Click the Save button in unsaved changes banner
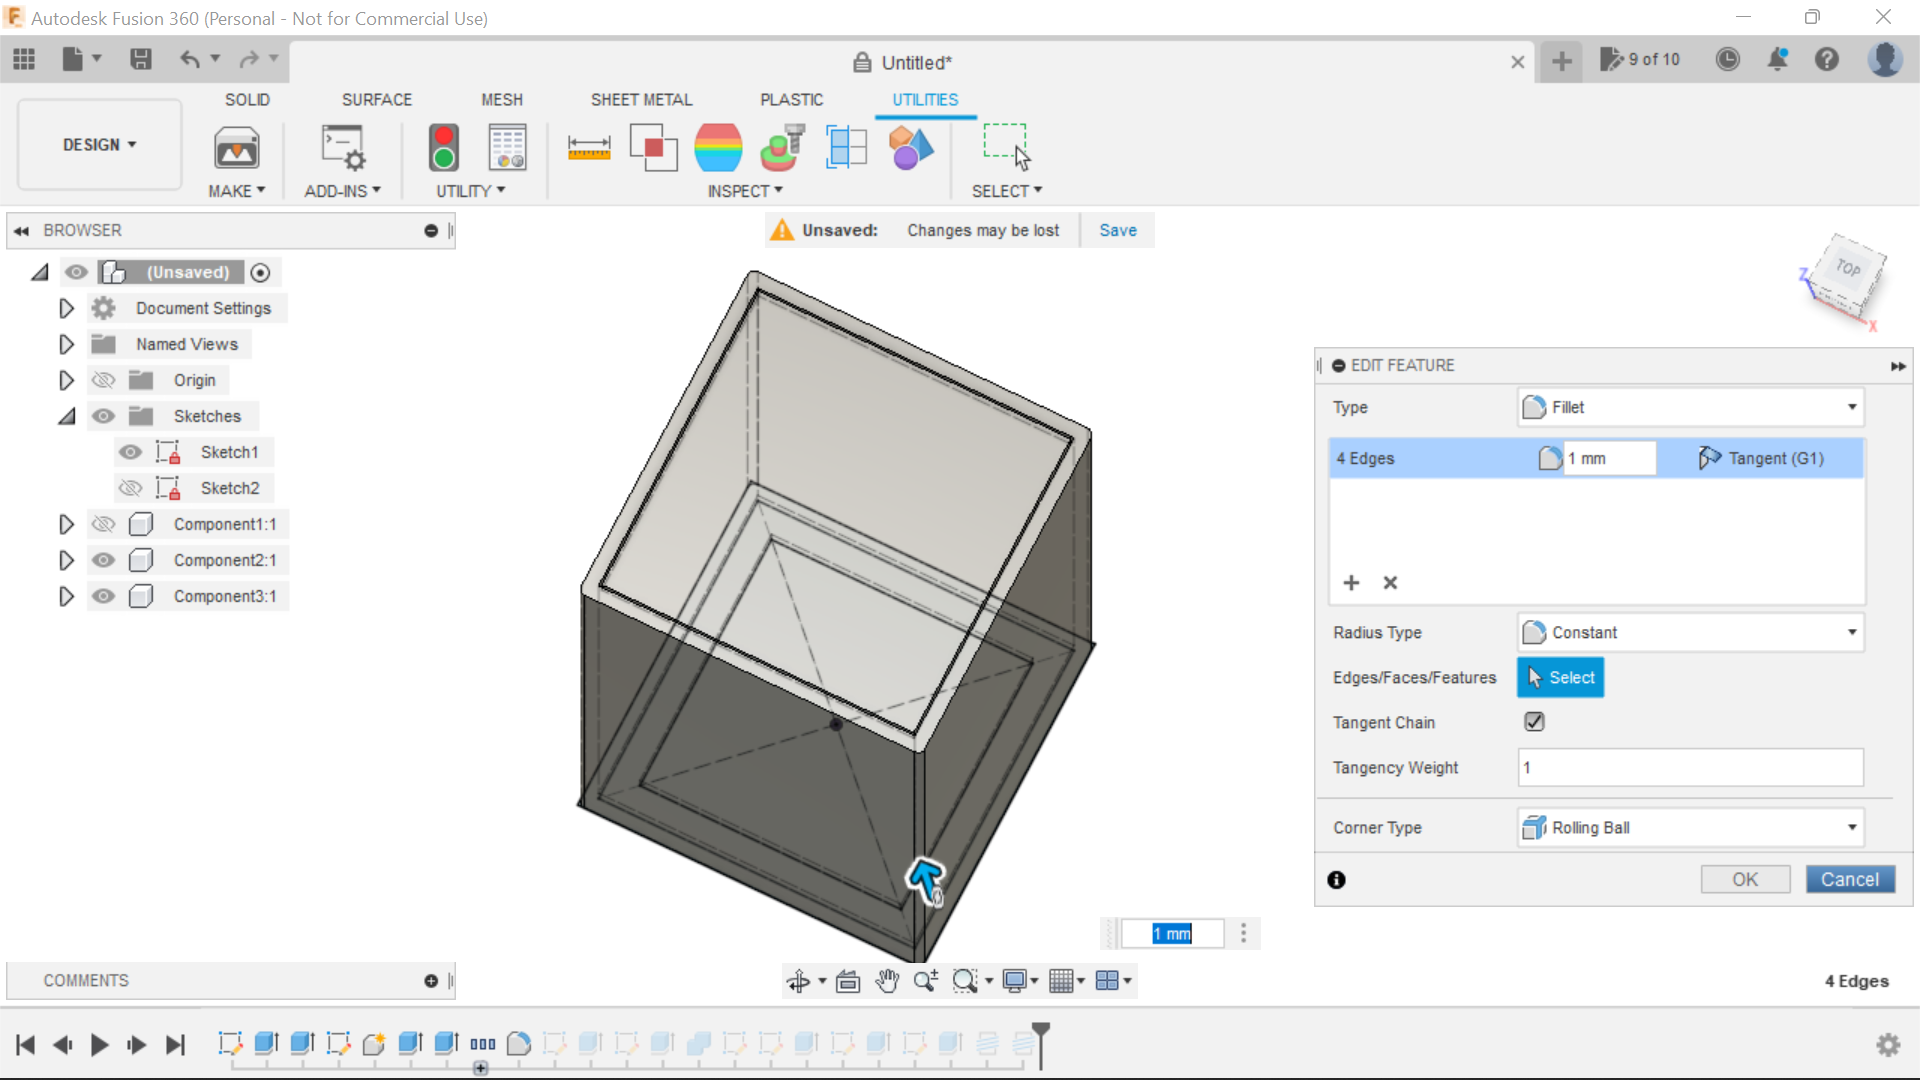Screen dimensions: 1920x1080 click(x=1117, y=230)
